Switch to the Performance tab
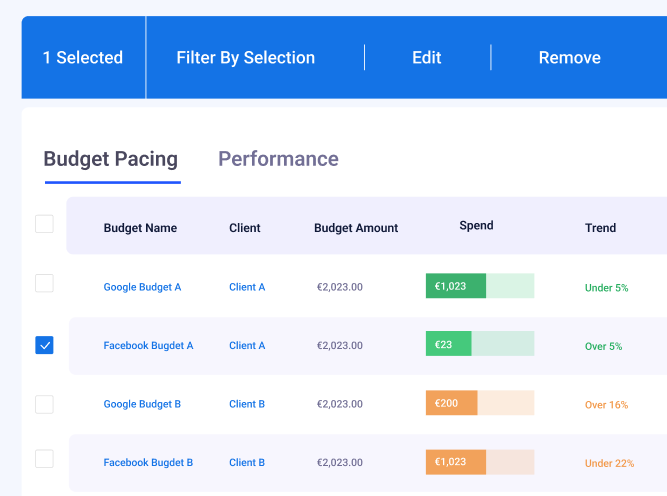Screen dimensions: 667x496 pyautogui.click(x=278, y=159)
